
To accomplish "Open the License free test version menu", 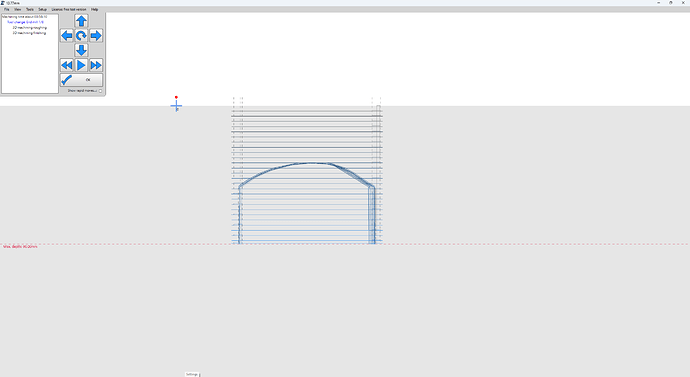I will pos(69,9).
